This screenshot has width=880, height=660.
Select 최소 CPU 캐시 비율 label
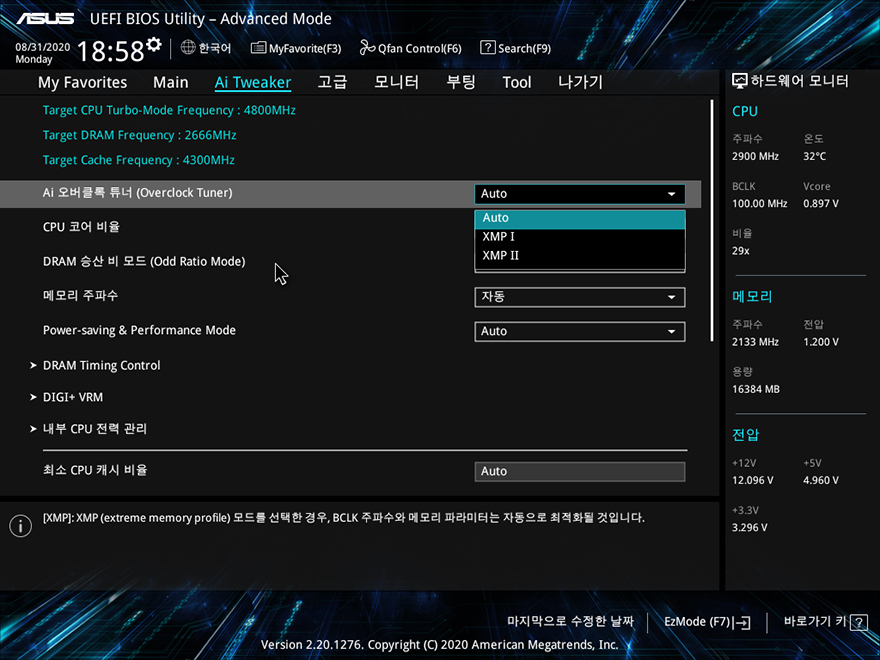pyautogui.click(x=95, y=470)
